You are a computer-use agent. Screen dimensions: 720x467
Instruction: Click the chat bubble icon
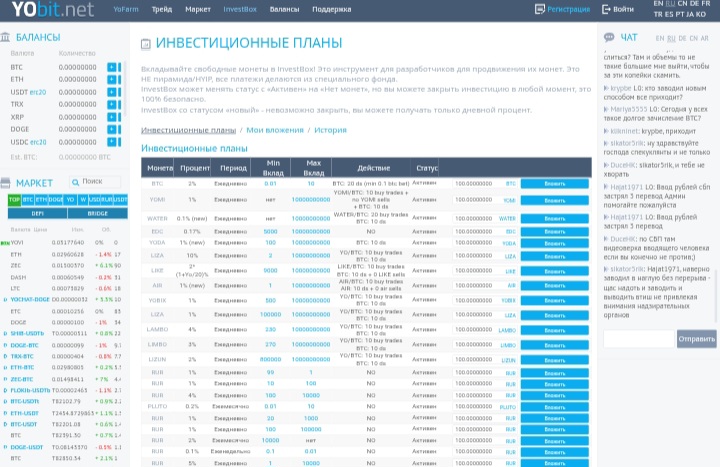coord(609,37)
